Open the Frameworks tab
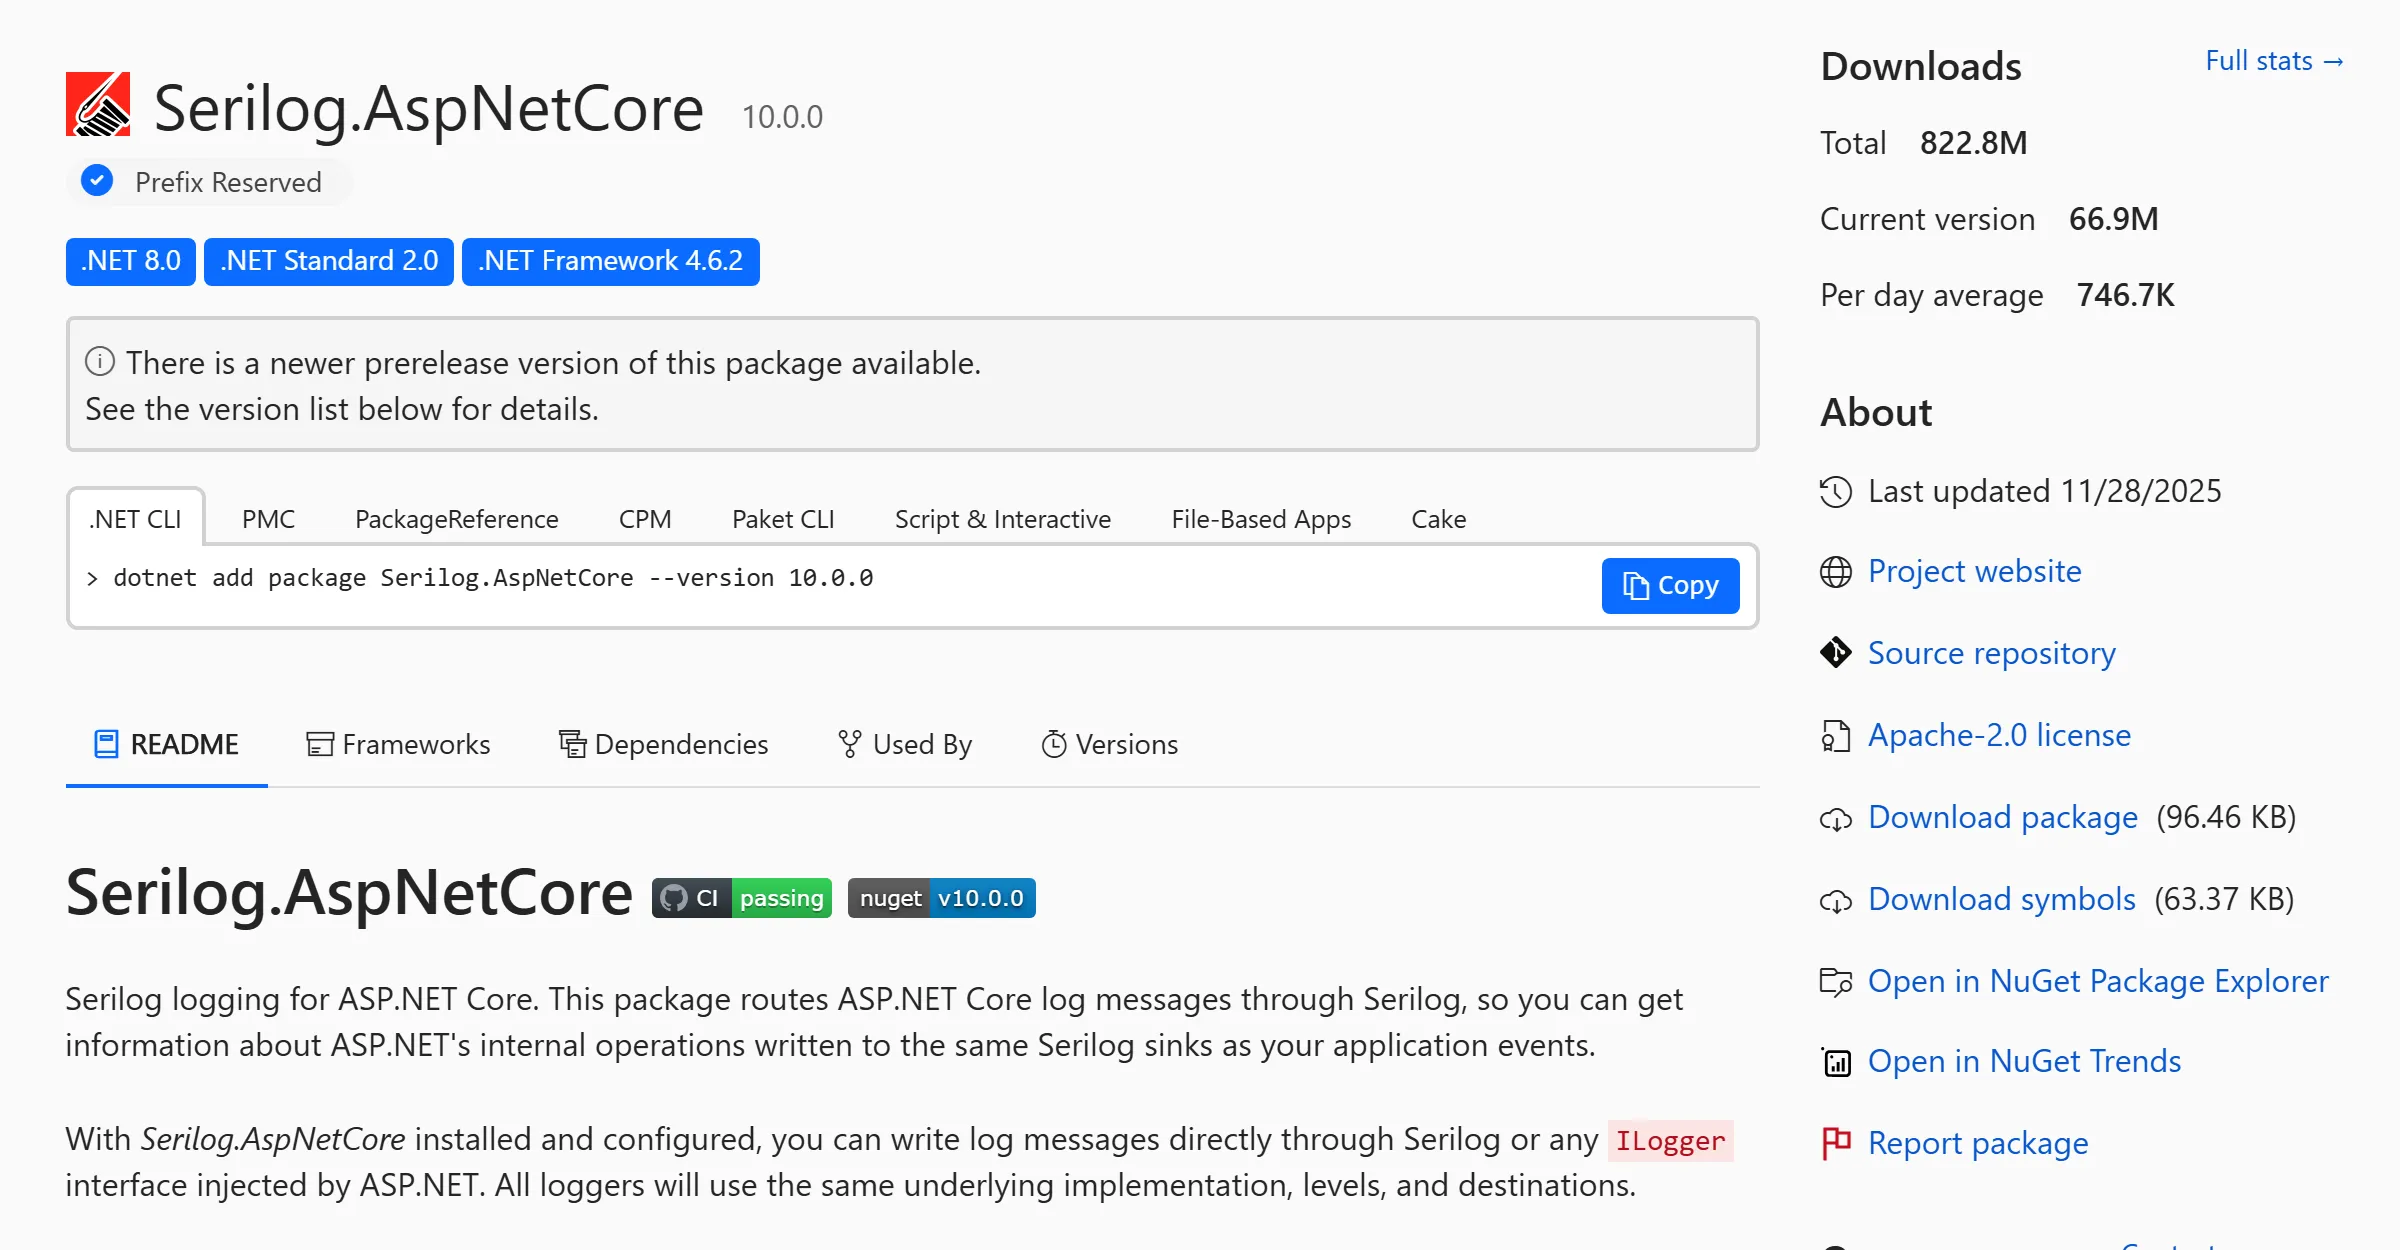Image resolution: width=2400 pixels, height=1250 pixels. tap(398, 744)
